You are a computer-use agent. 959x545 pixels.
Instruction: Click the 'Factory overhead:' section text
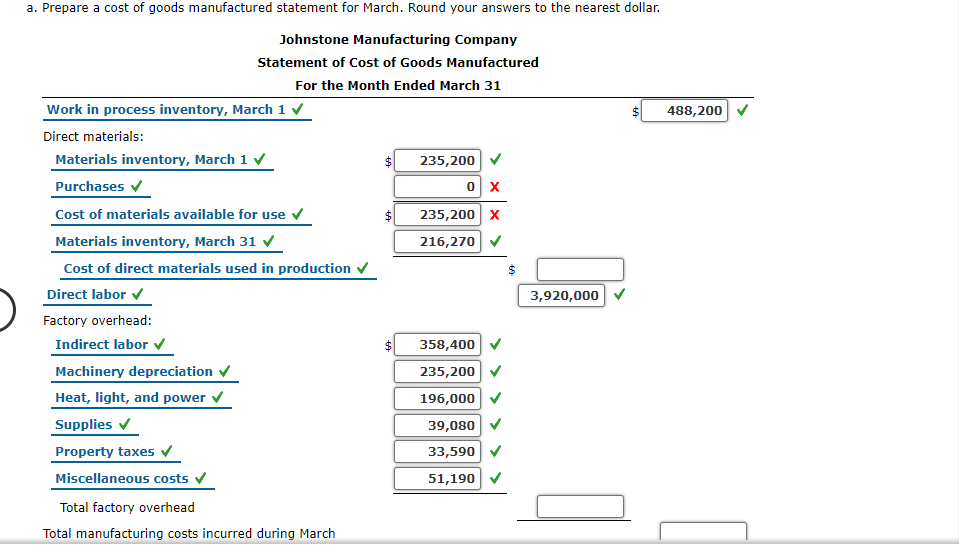pos(97,321)
